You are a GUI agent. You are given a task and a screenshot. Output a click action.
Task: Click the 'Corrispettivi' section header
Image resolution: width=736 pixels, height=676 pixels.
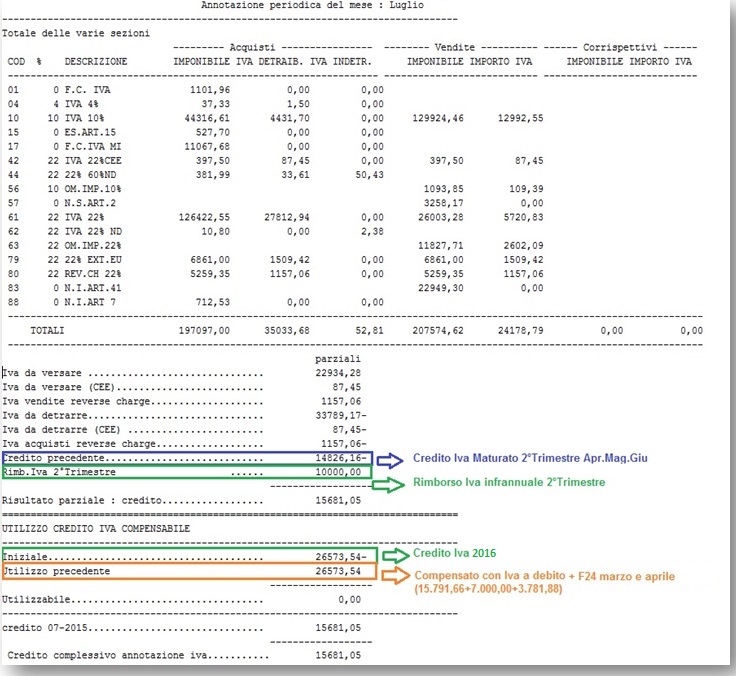click(x=620, y=47)
